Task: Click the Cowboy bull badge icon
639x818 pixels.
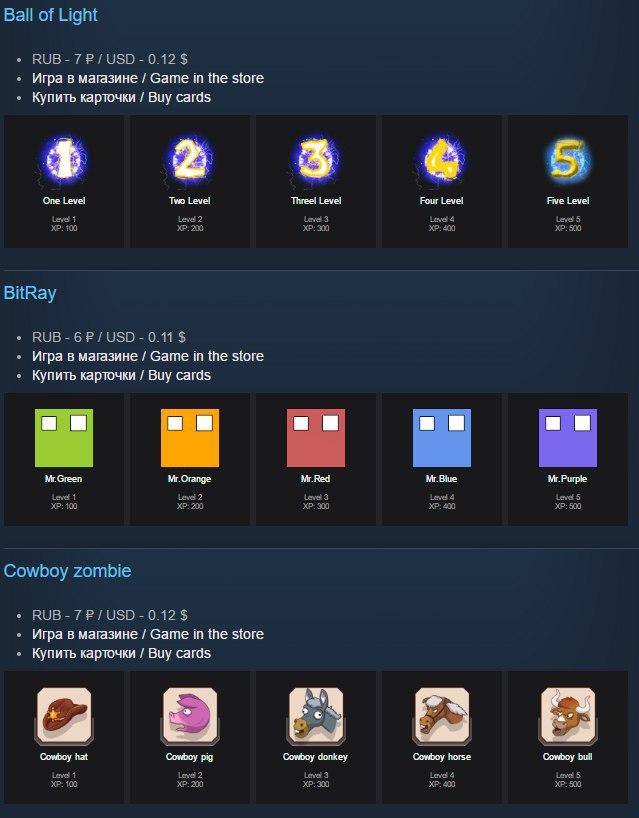Action: tap(568, 716)
